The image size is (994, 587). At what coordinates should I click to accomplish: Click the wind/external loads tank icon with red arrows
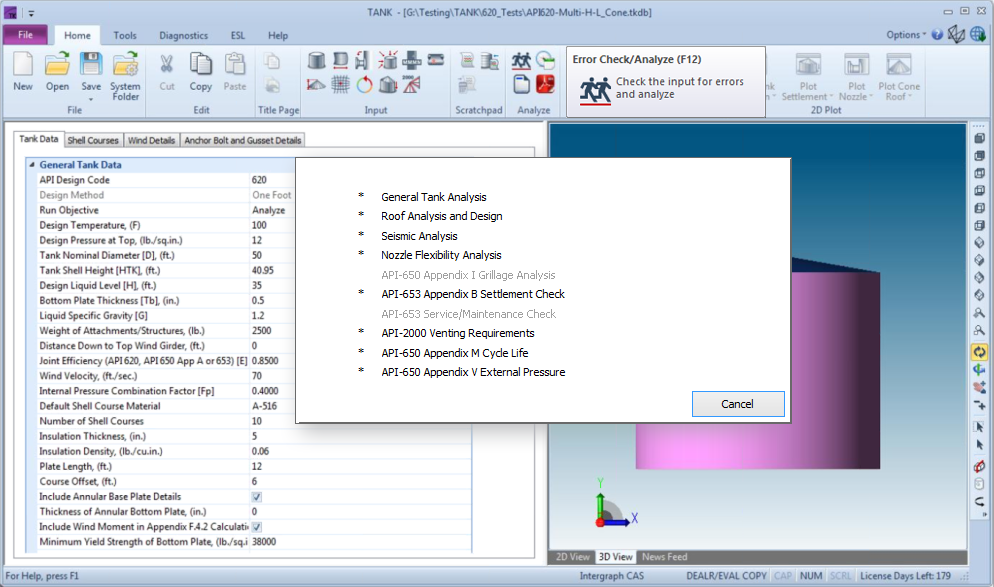point(388,60)
